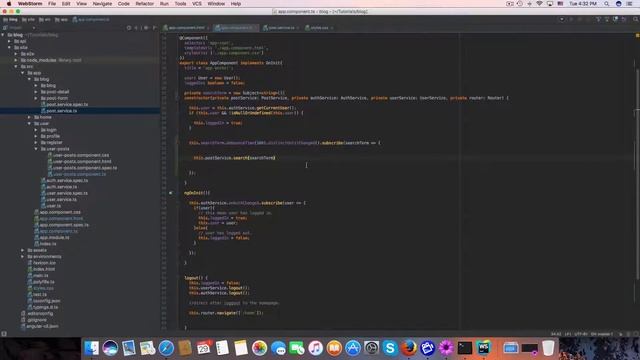Screen dimensions: 640x360
Task: Expand the node_modules folder
Action: [16, 60]
